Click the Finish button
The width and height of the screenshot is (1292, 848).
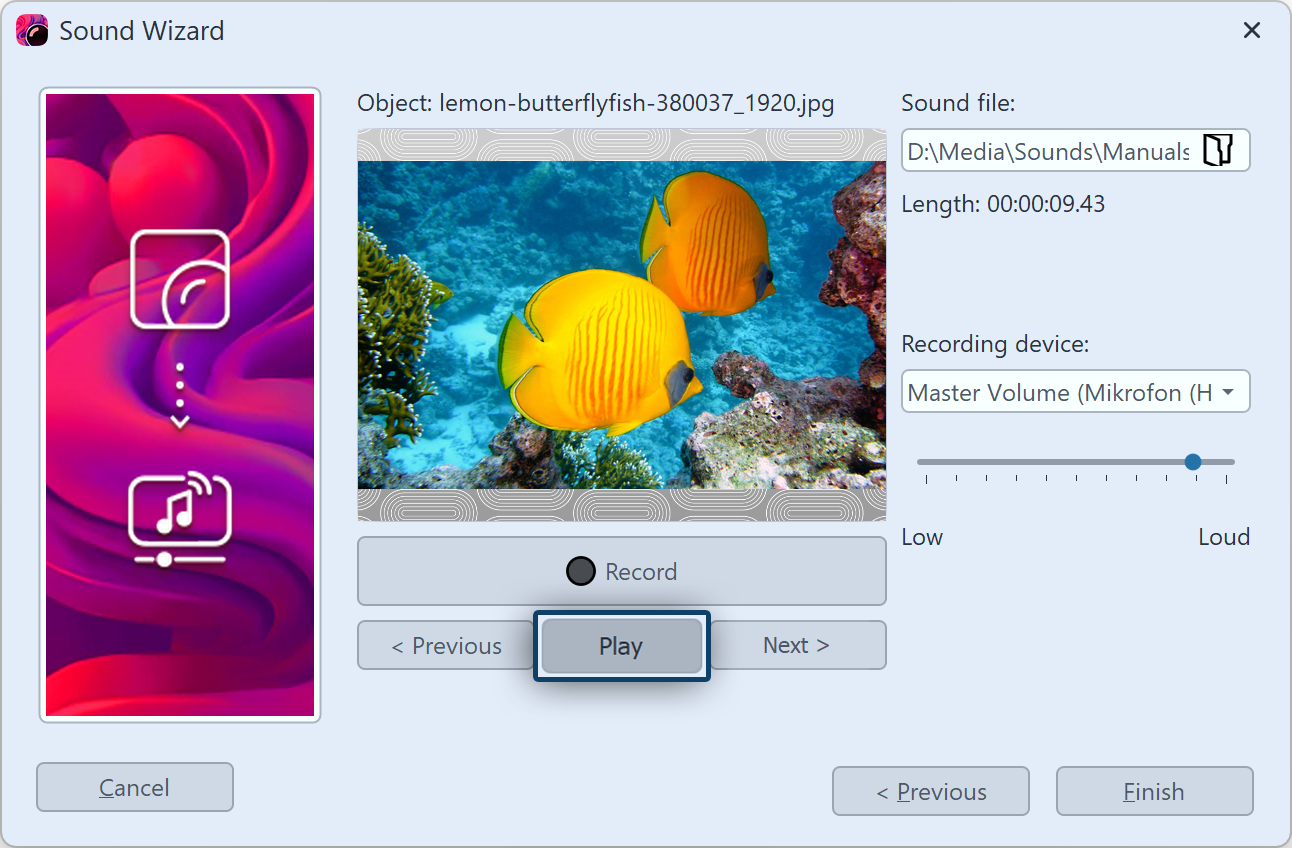click(x=1154, y=792)
